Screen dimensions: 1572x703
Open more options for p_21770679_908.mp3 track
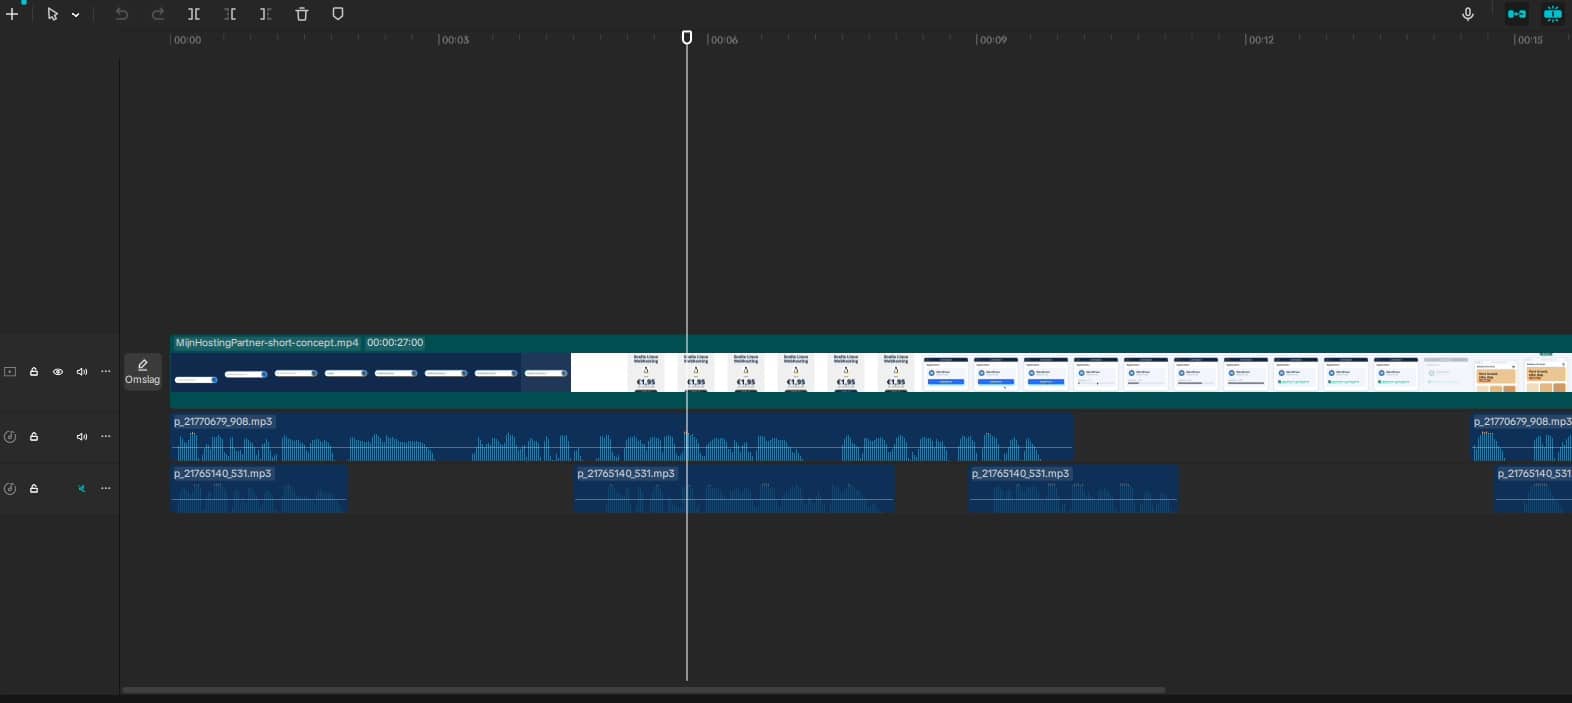tap(106, 437)
